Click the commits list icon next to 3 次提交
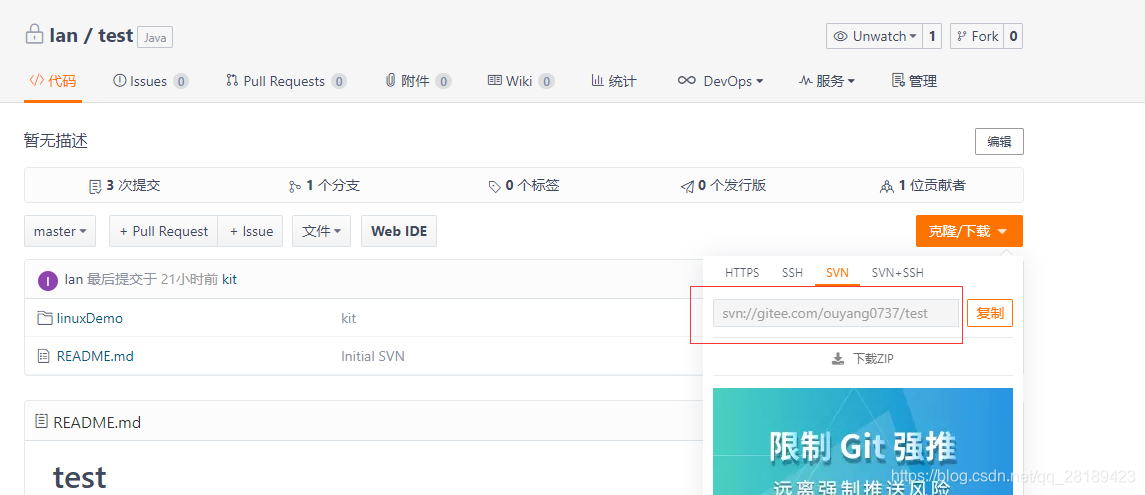The width and height of the screenshot is (1145, 495). (95, 187)
